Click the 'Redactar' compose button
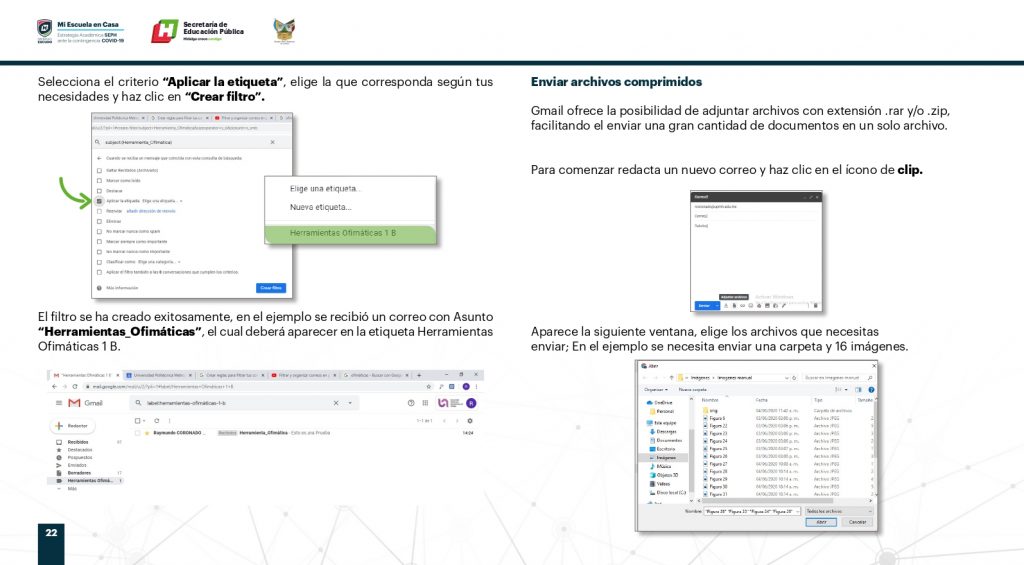Screen dimensions: 1024x565 (72, 426)
